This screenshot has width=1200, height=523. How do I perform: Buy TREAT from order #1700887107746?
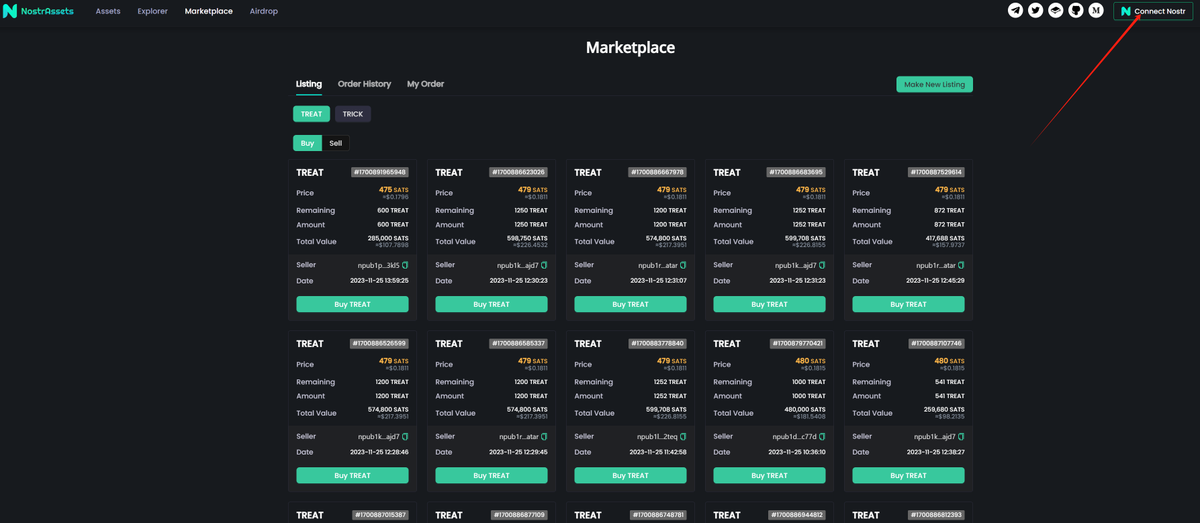click(908, 476)
